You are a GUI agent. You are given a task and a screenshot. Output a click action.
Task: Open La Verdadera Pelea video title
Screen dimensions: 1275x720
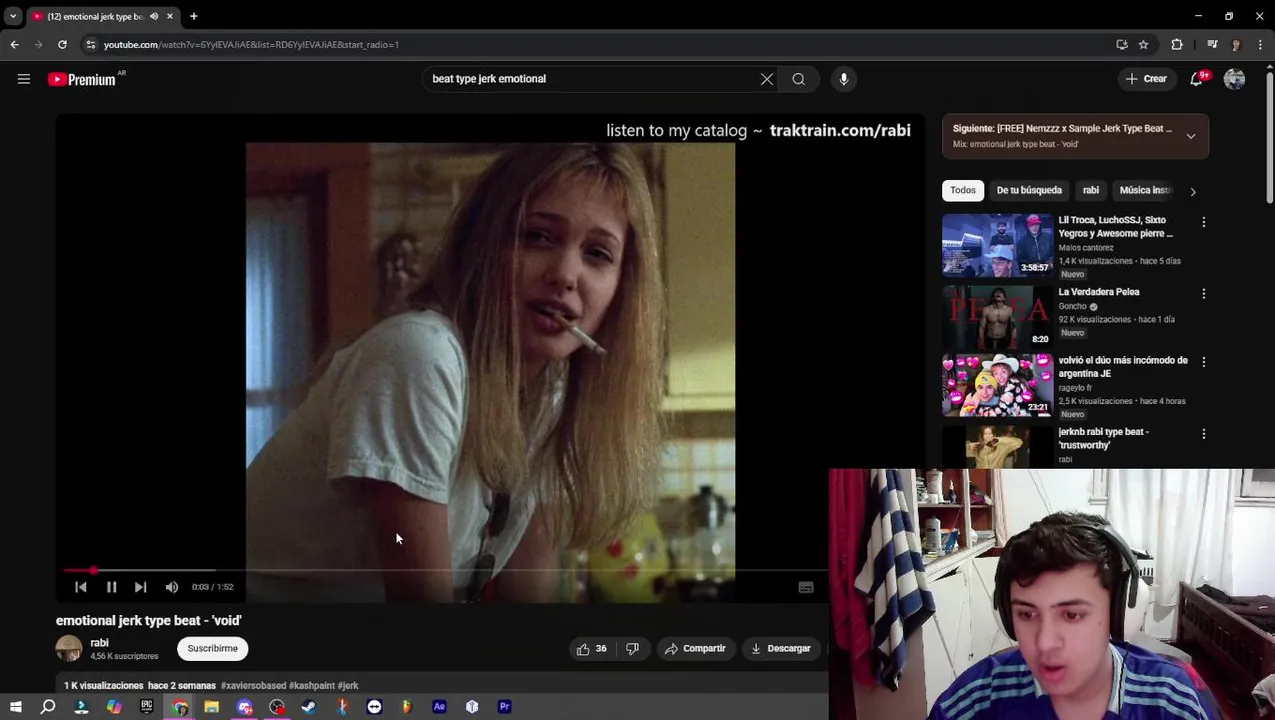(x=1099, y=292)
